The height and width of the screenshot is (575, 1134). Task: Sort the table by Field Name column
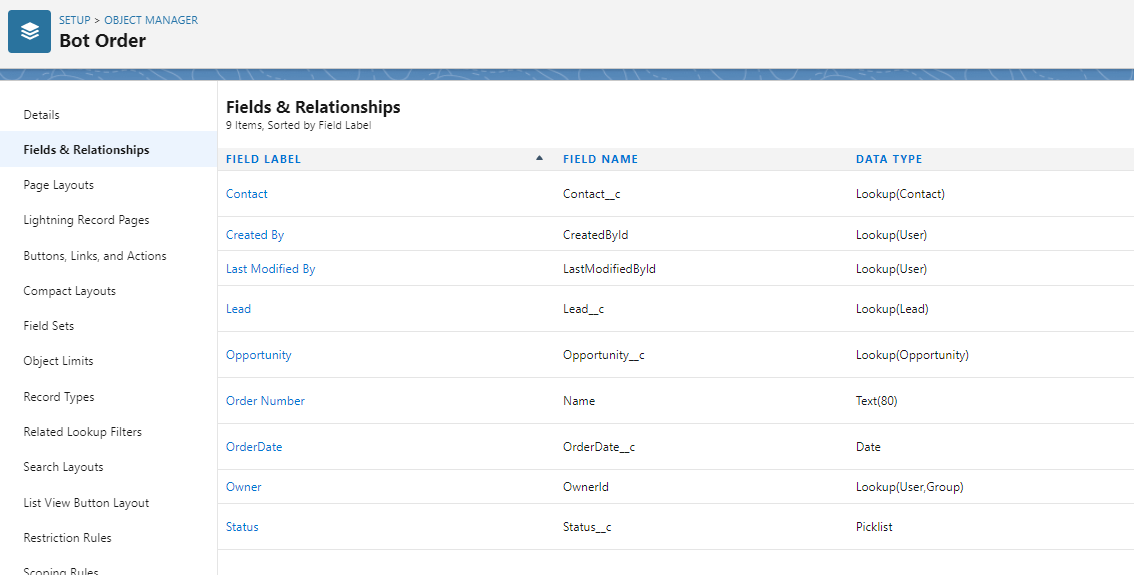point(600,159)
